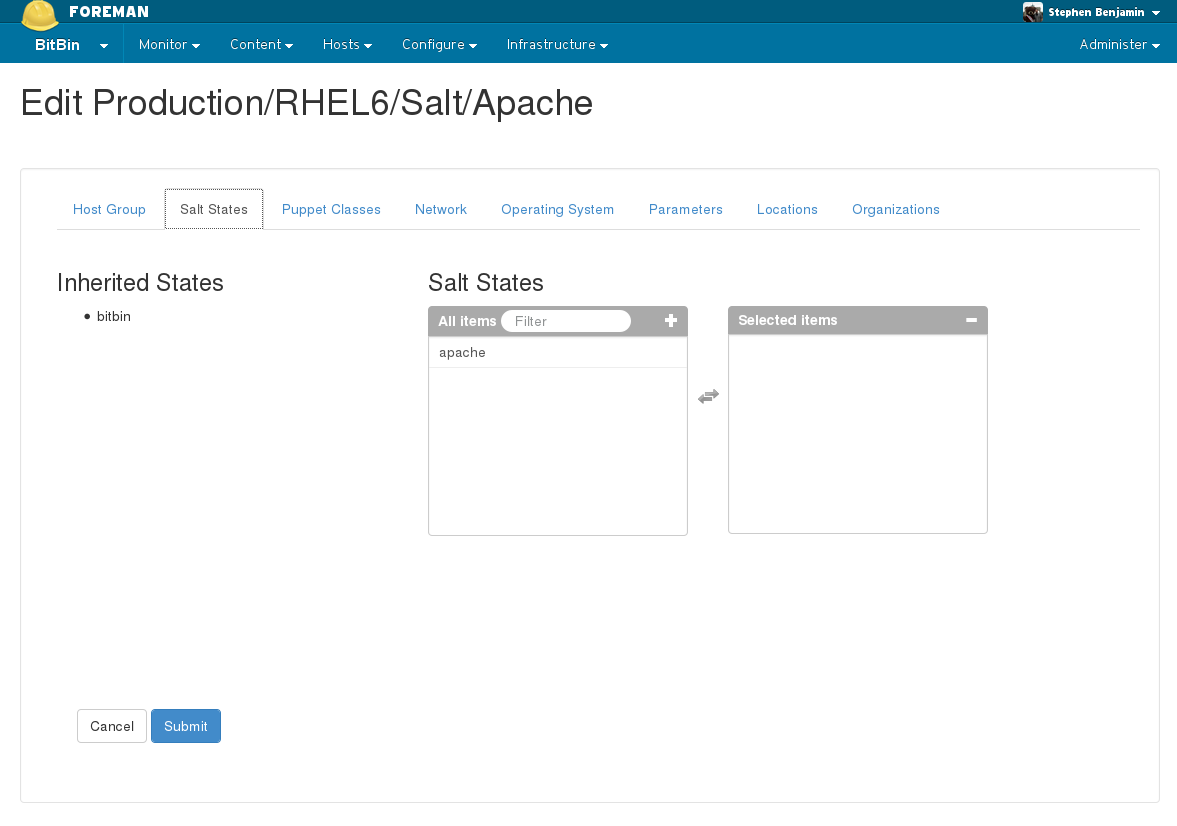The width and height of the screenshot is (1177, 826).
Task: Go to the Operating System tab
Action: pyautogui.click(x=557, y=210)
